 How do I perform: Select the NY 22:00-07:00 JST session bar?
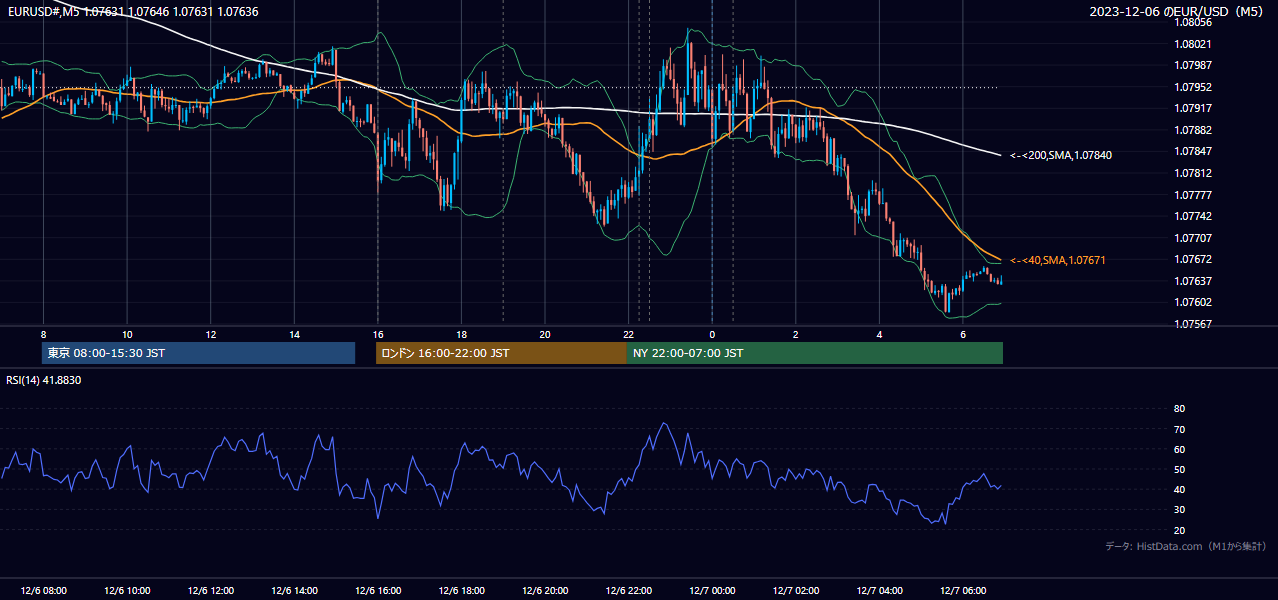[x=815, y=353]
